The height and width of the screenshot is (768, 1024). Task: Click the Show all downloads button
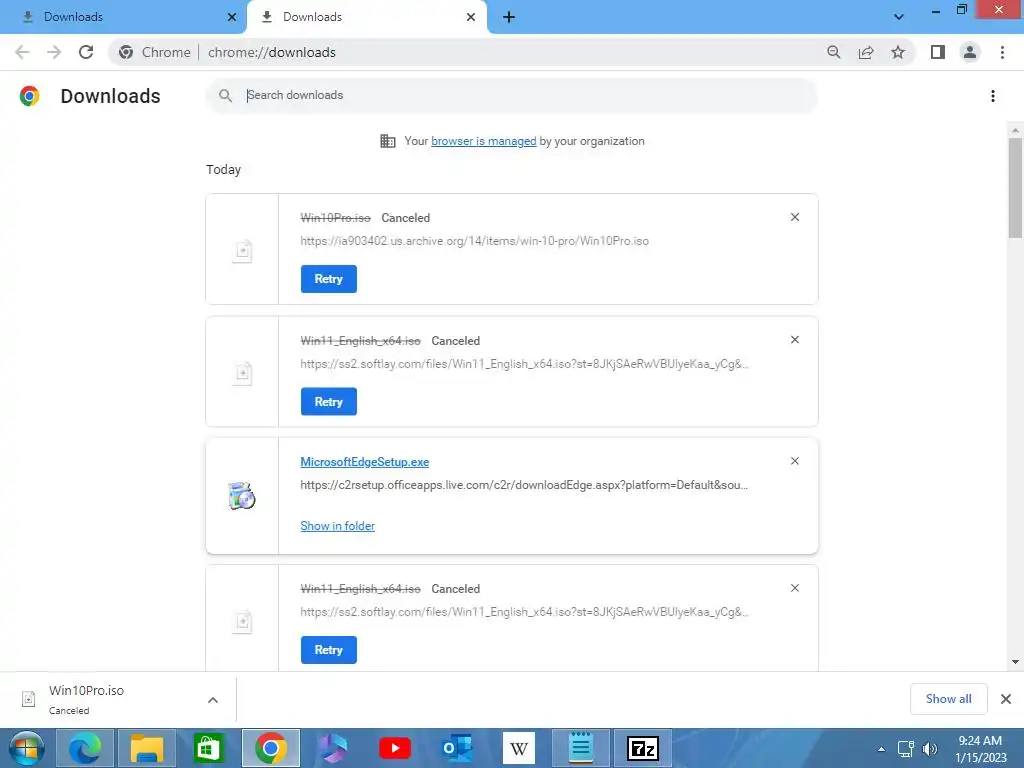click(x=948, y=699)
